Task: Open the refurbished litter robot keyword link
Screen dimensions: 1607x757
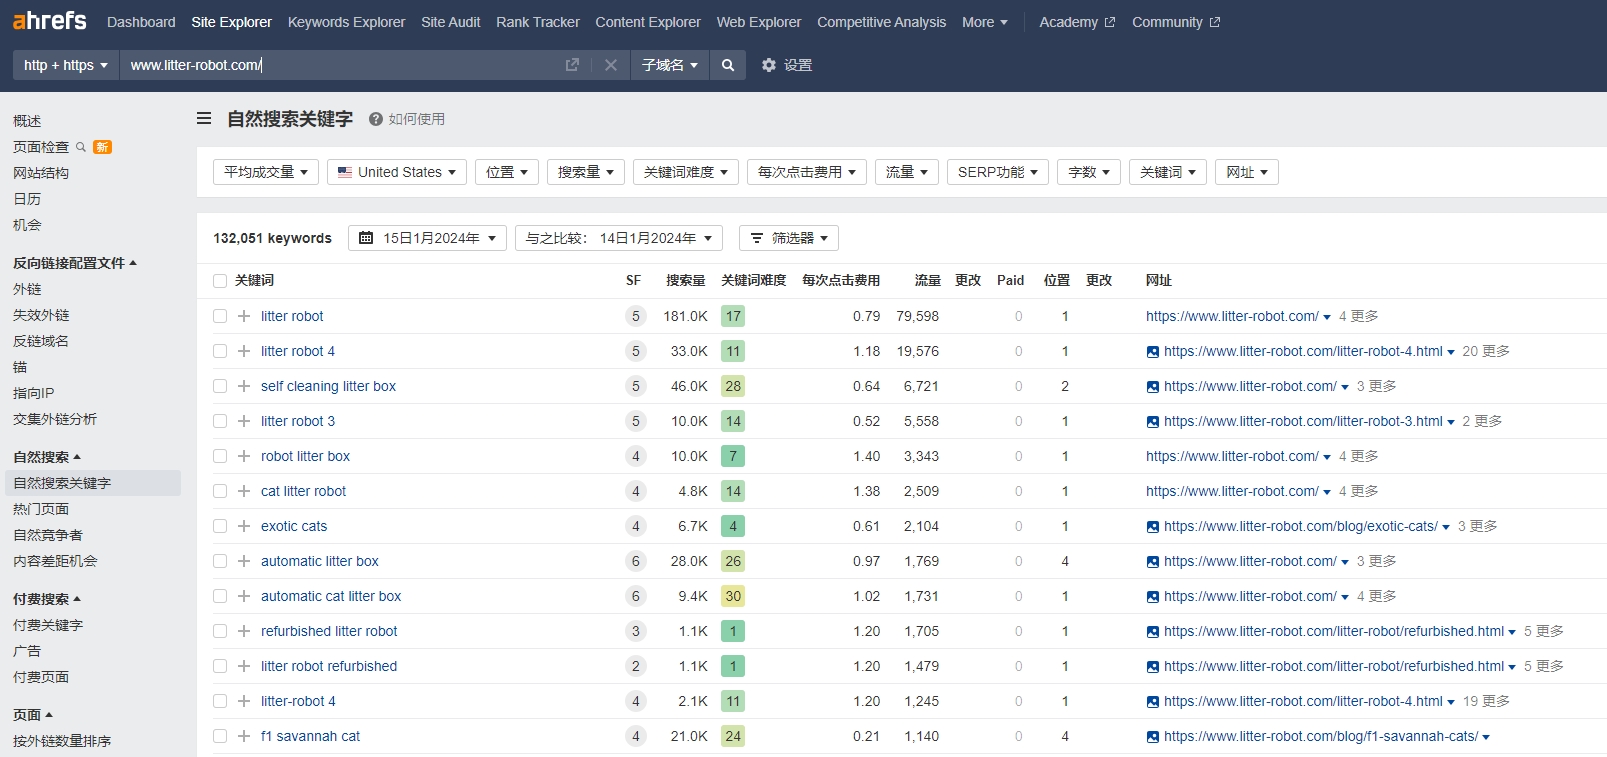Action: 329,631
